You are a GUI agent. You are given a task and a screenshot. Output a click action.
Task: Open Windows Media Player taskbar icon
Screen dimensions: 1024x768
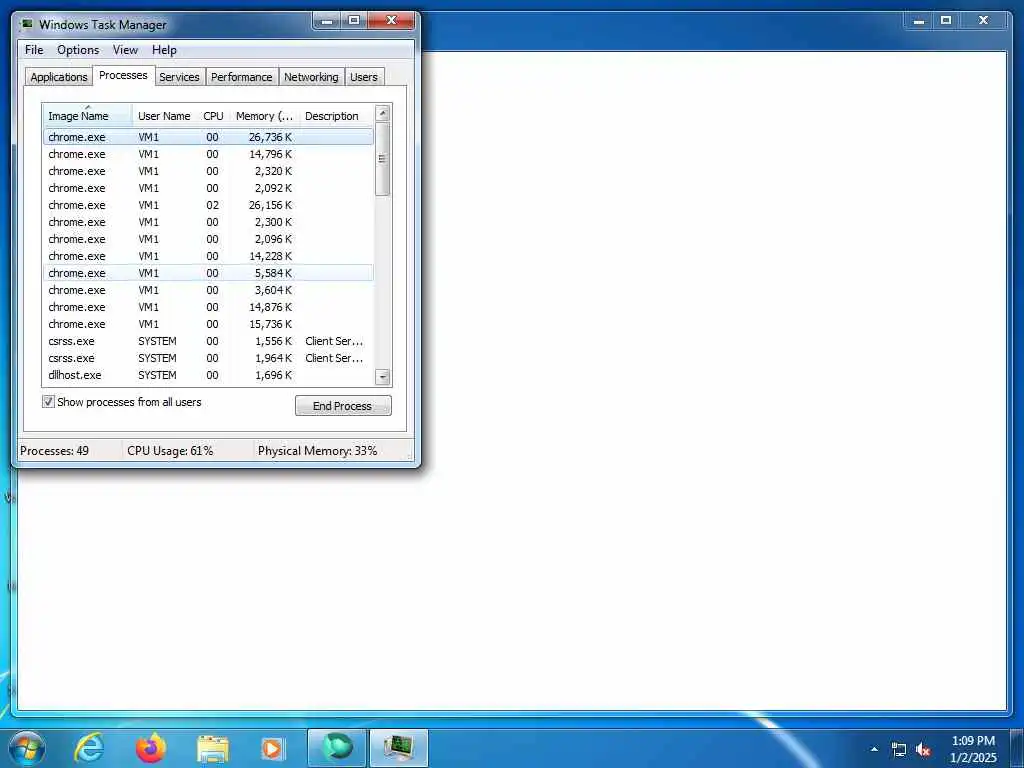tap(272, 749)
